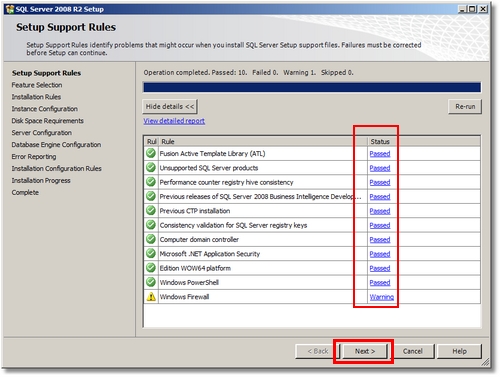This screenshot has width=500, height=377.
Task: Maximize the SQL Server Setup window
Action: pos(472,9)
